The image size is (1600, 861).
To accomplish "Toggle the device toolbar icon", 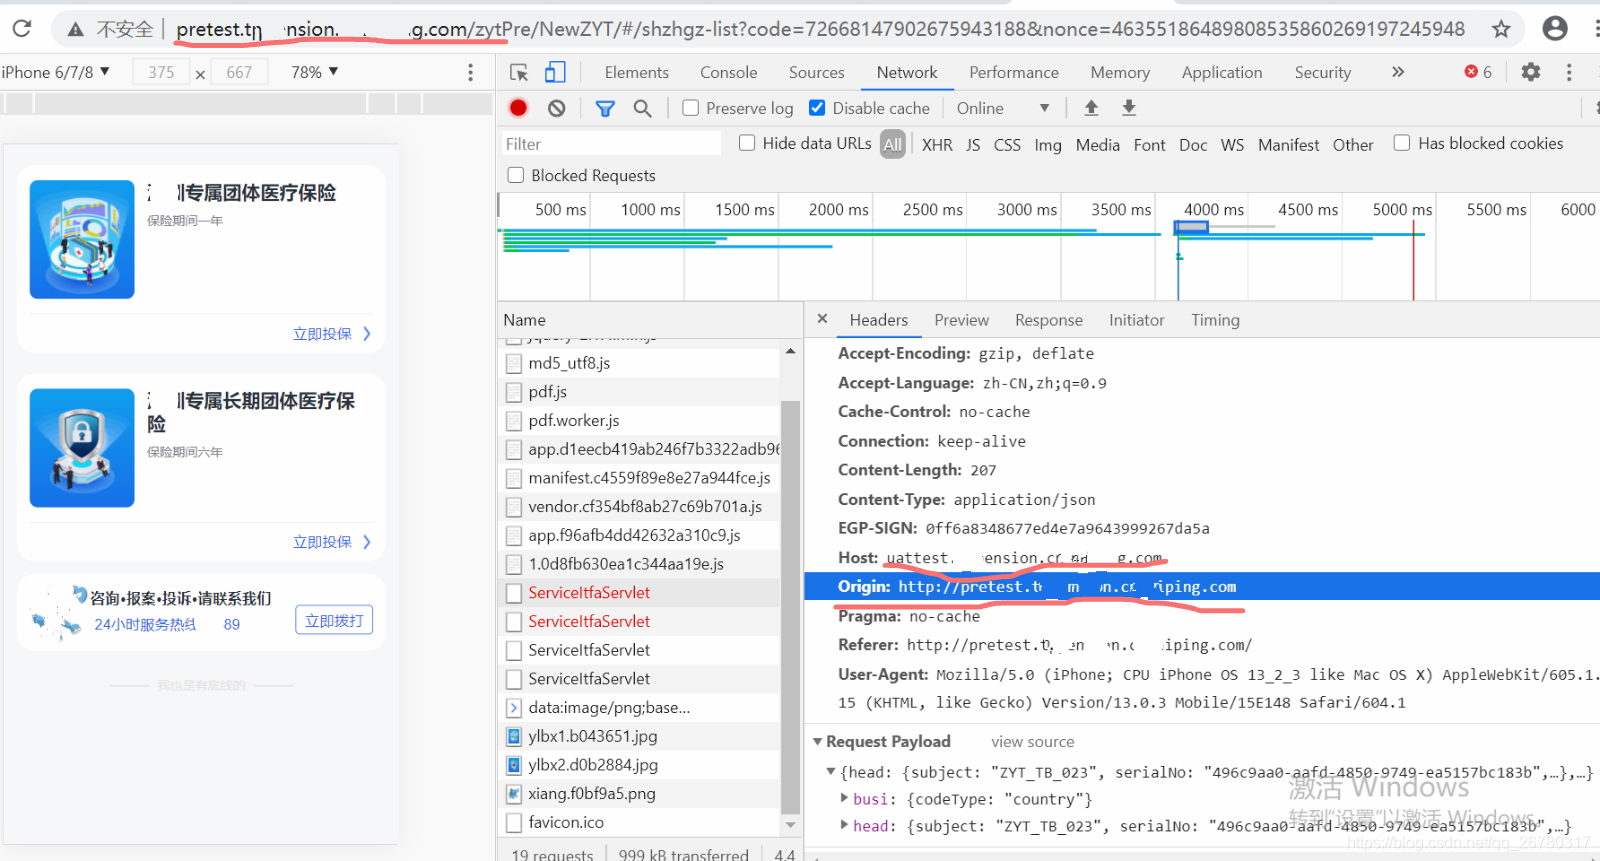I will [x=555, y=72].
